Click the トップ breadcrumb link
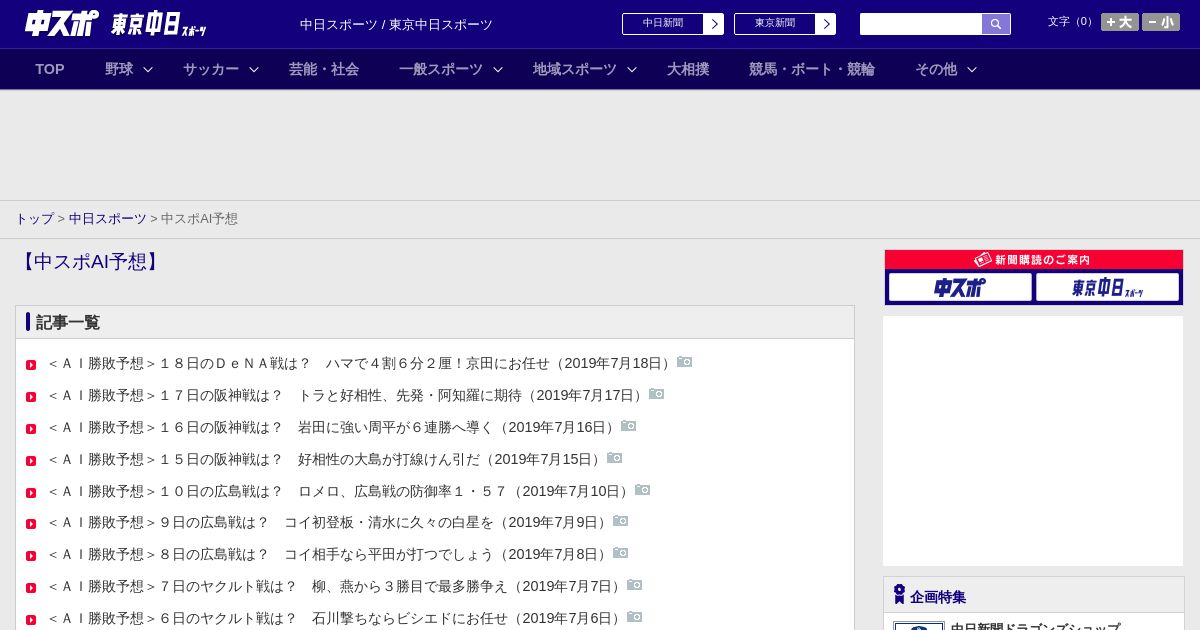1200x630 pixels. click(x=34, y=218)
